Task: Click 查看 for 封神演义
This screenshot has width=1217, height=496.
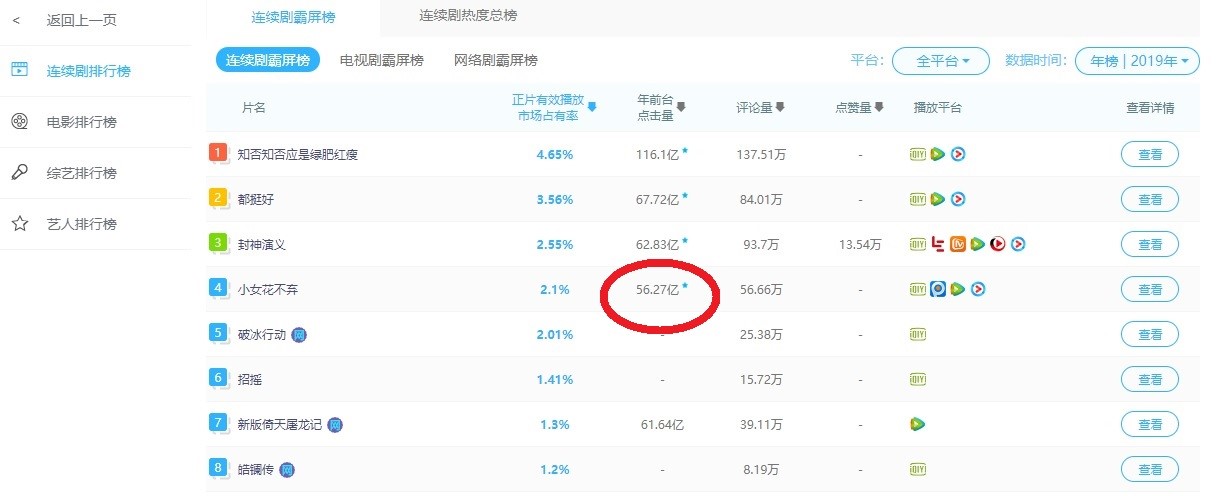Action: 1150,244
